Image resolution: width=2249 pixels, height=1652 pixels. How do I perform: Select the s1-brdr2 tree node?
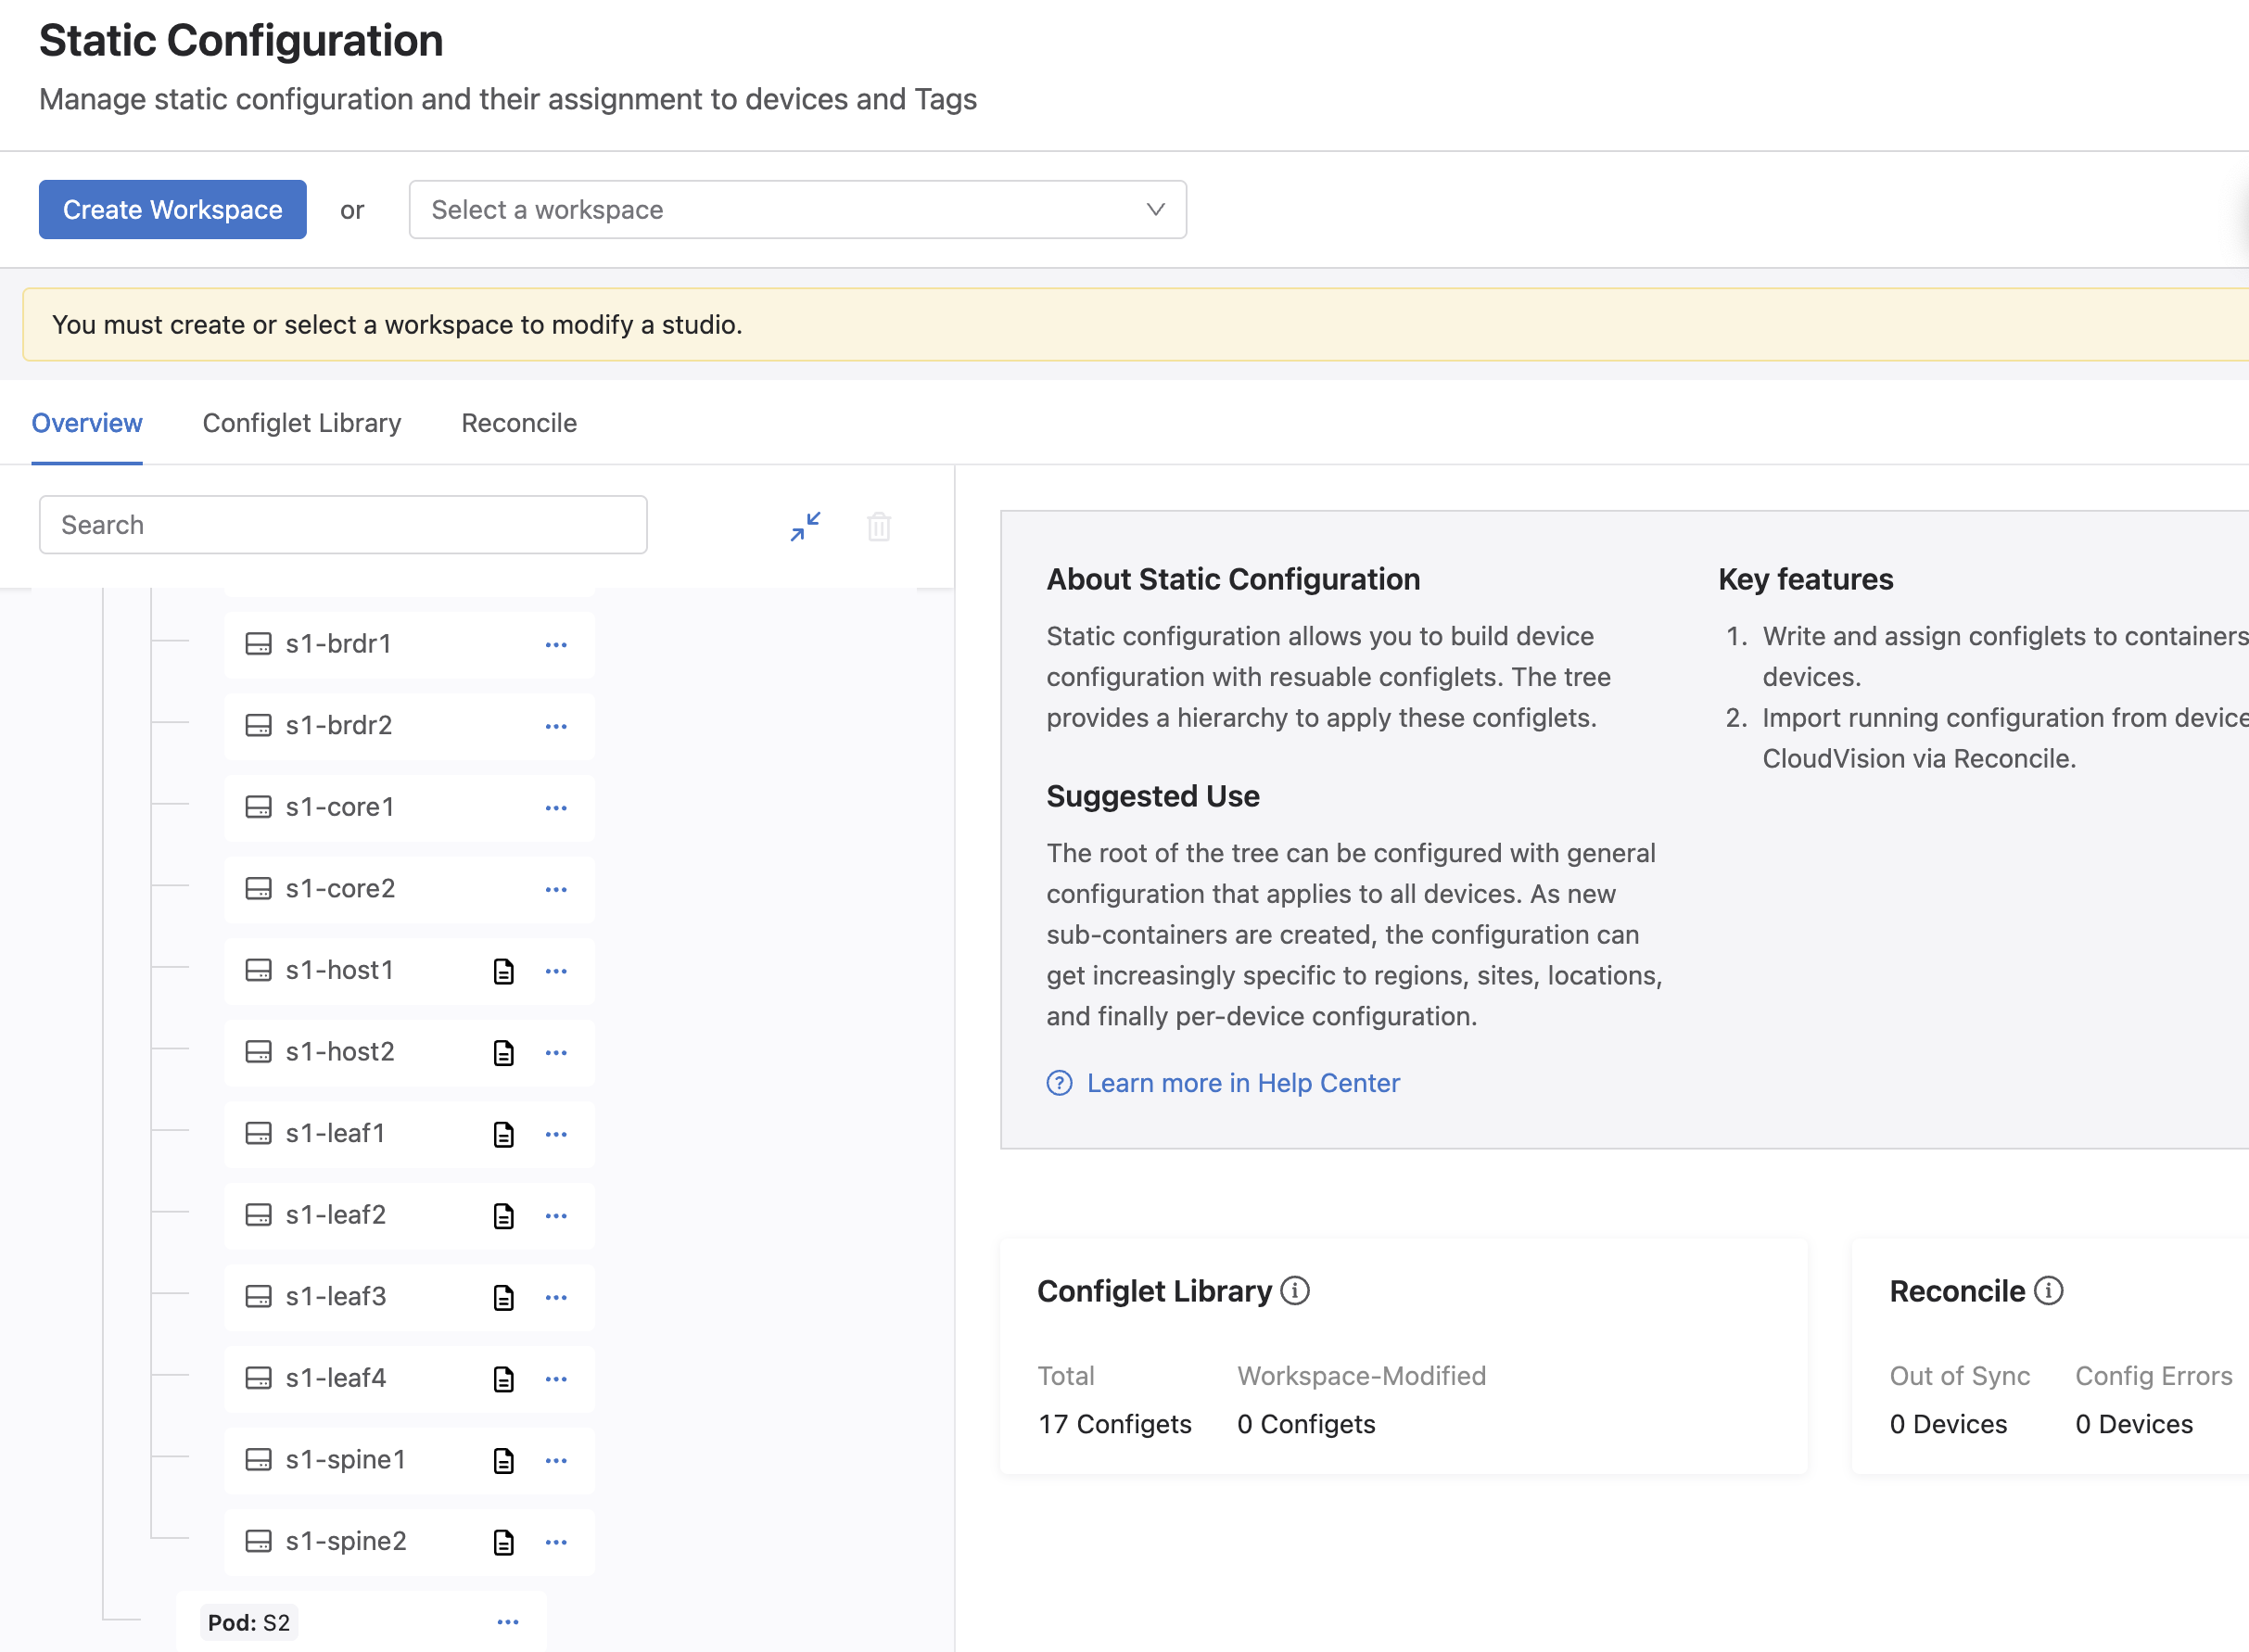338,725
